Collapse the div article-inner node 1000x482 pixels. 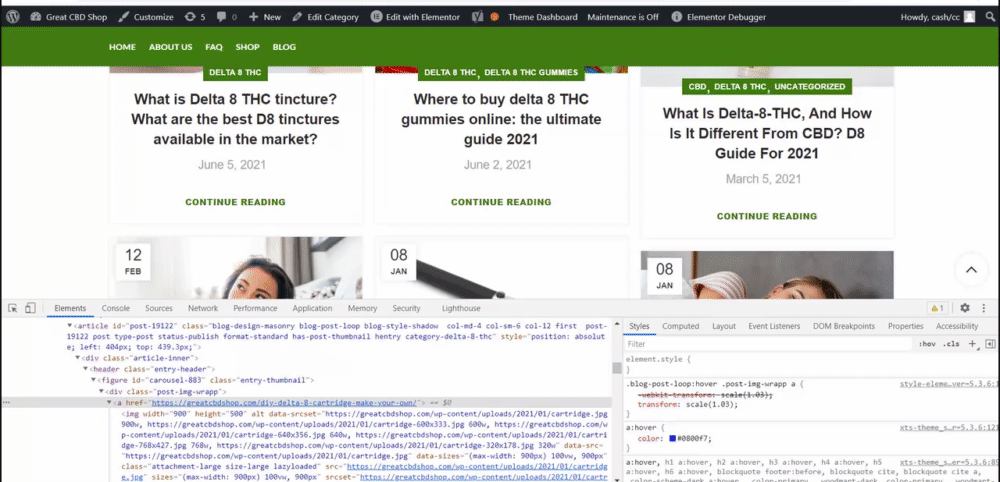77,358
